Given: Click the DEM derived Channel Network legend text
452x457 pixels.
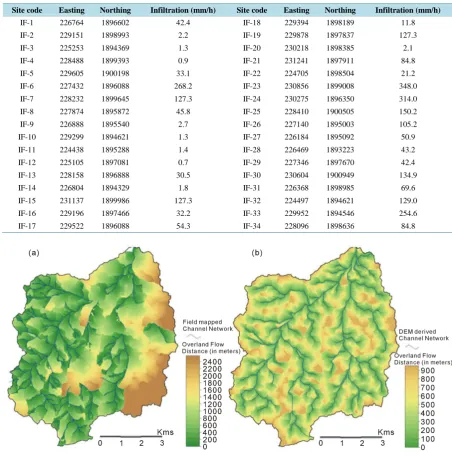Looking at the screenshot, I should click(424, 335).
